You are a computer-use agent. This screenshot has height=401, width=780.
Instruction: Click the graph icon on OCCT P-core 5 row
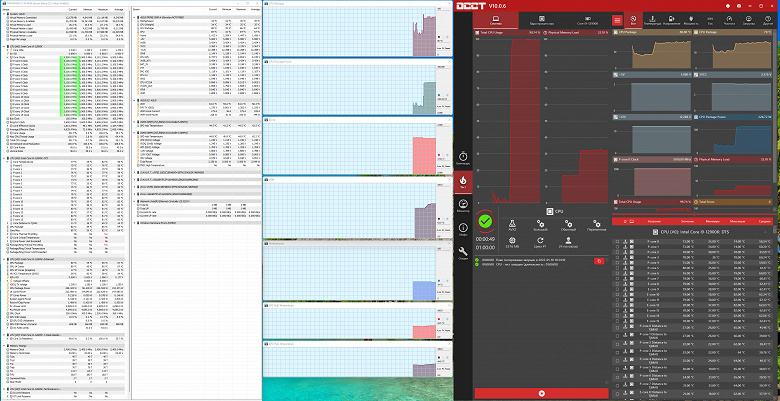(x=631, y=268)
